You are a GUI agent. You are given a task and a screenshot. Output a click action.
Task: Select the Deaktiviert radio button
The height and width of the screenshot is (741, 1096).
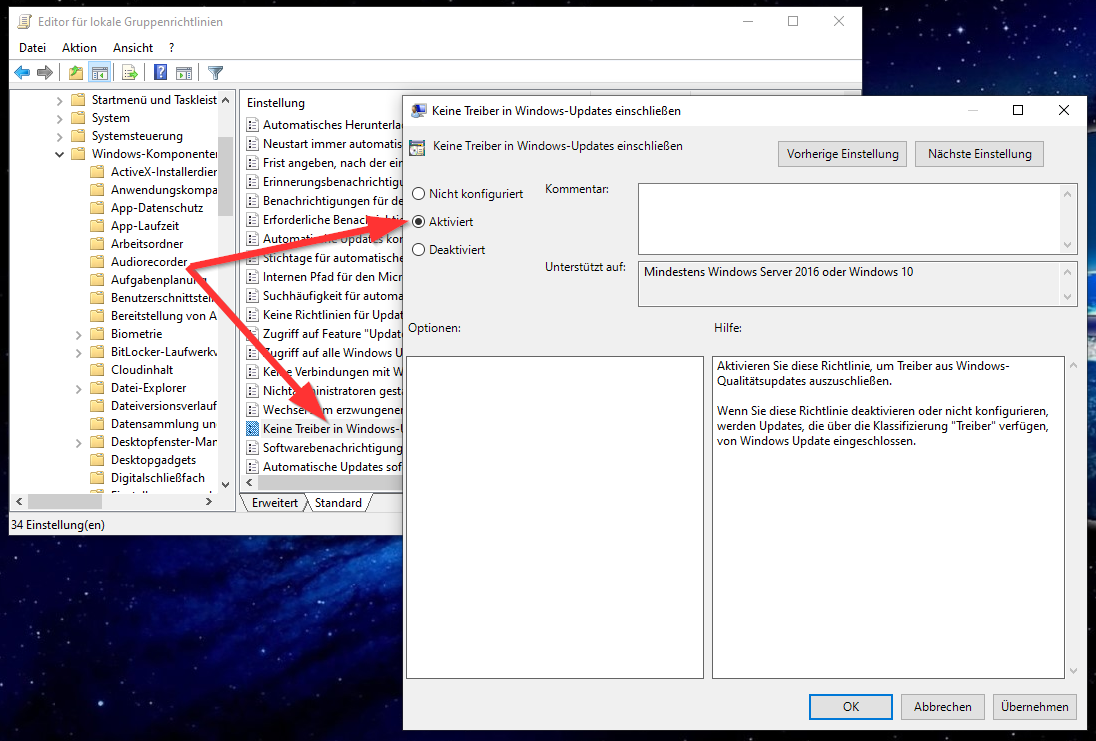419,250
